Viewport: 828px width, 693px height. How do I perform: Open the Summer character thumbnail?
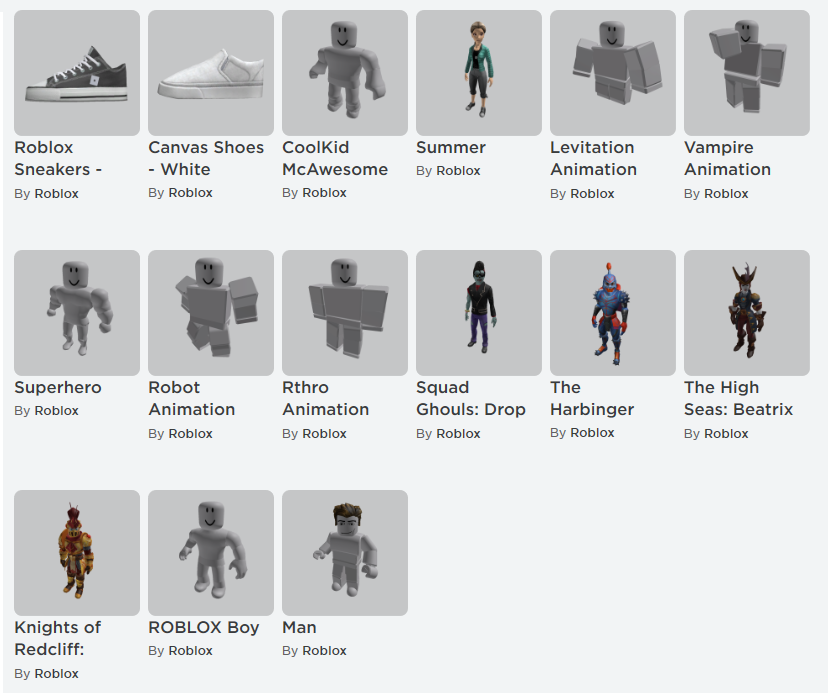[x=479, y=73]
